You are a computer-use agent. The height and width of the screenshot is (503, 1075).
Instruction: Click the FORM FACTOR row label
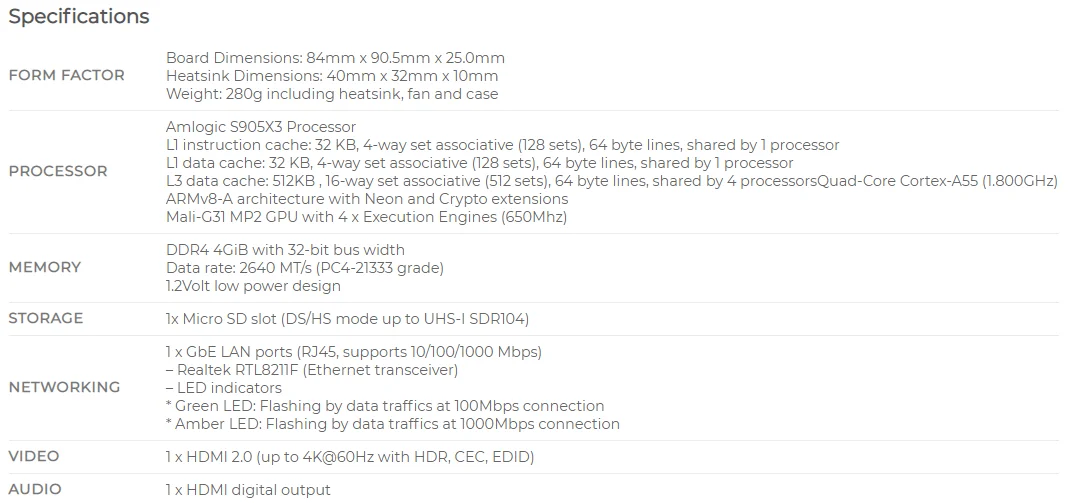[67, 76]
